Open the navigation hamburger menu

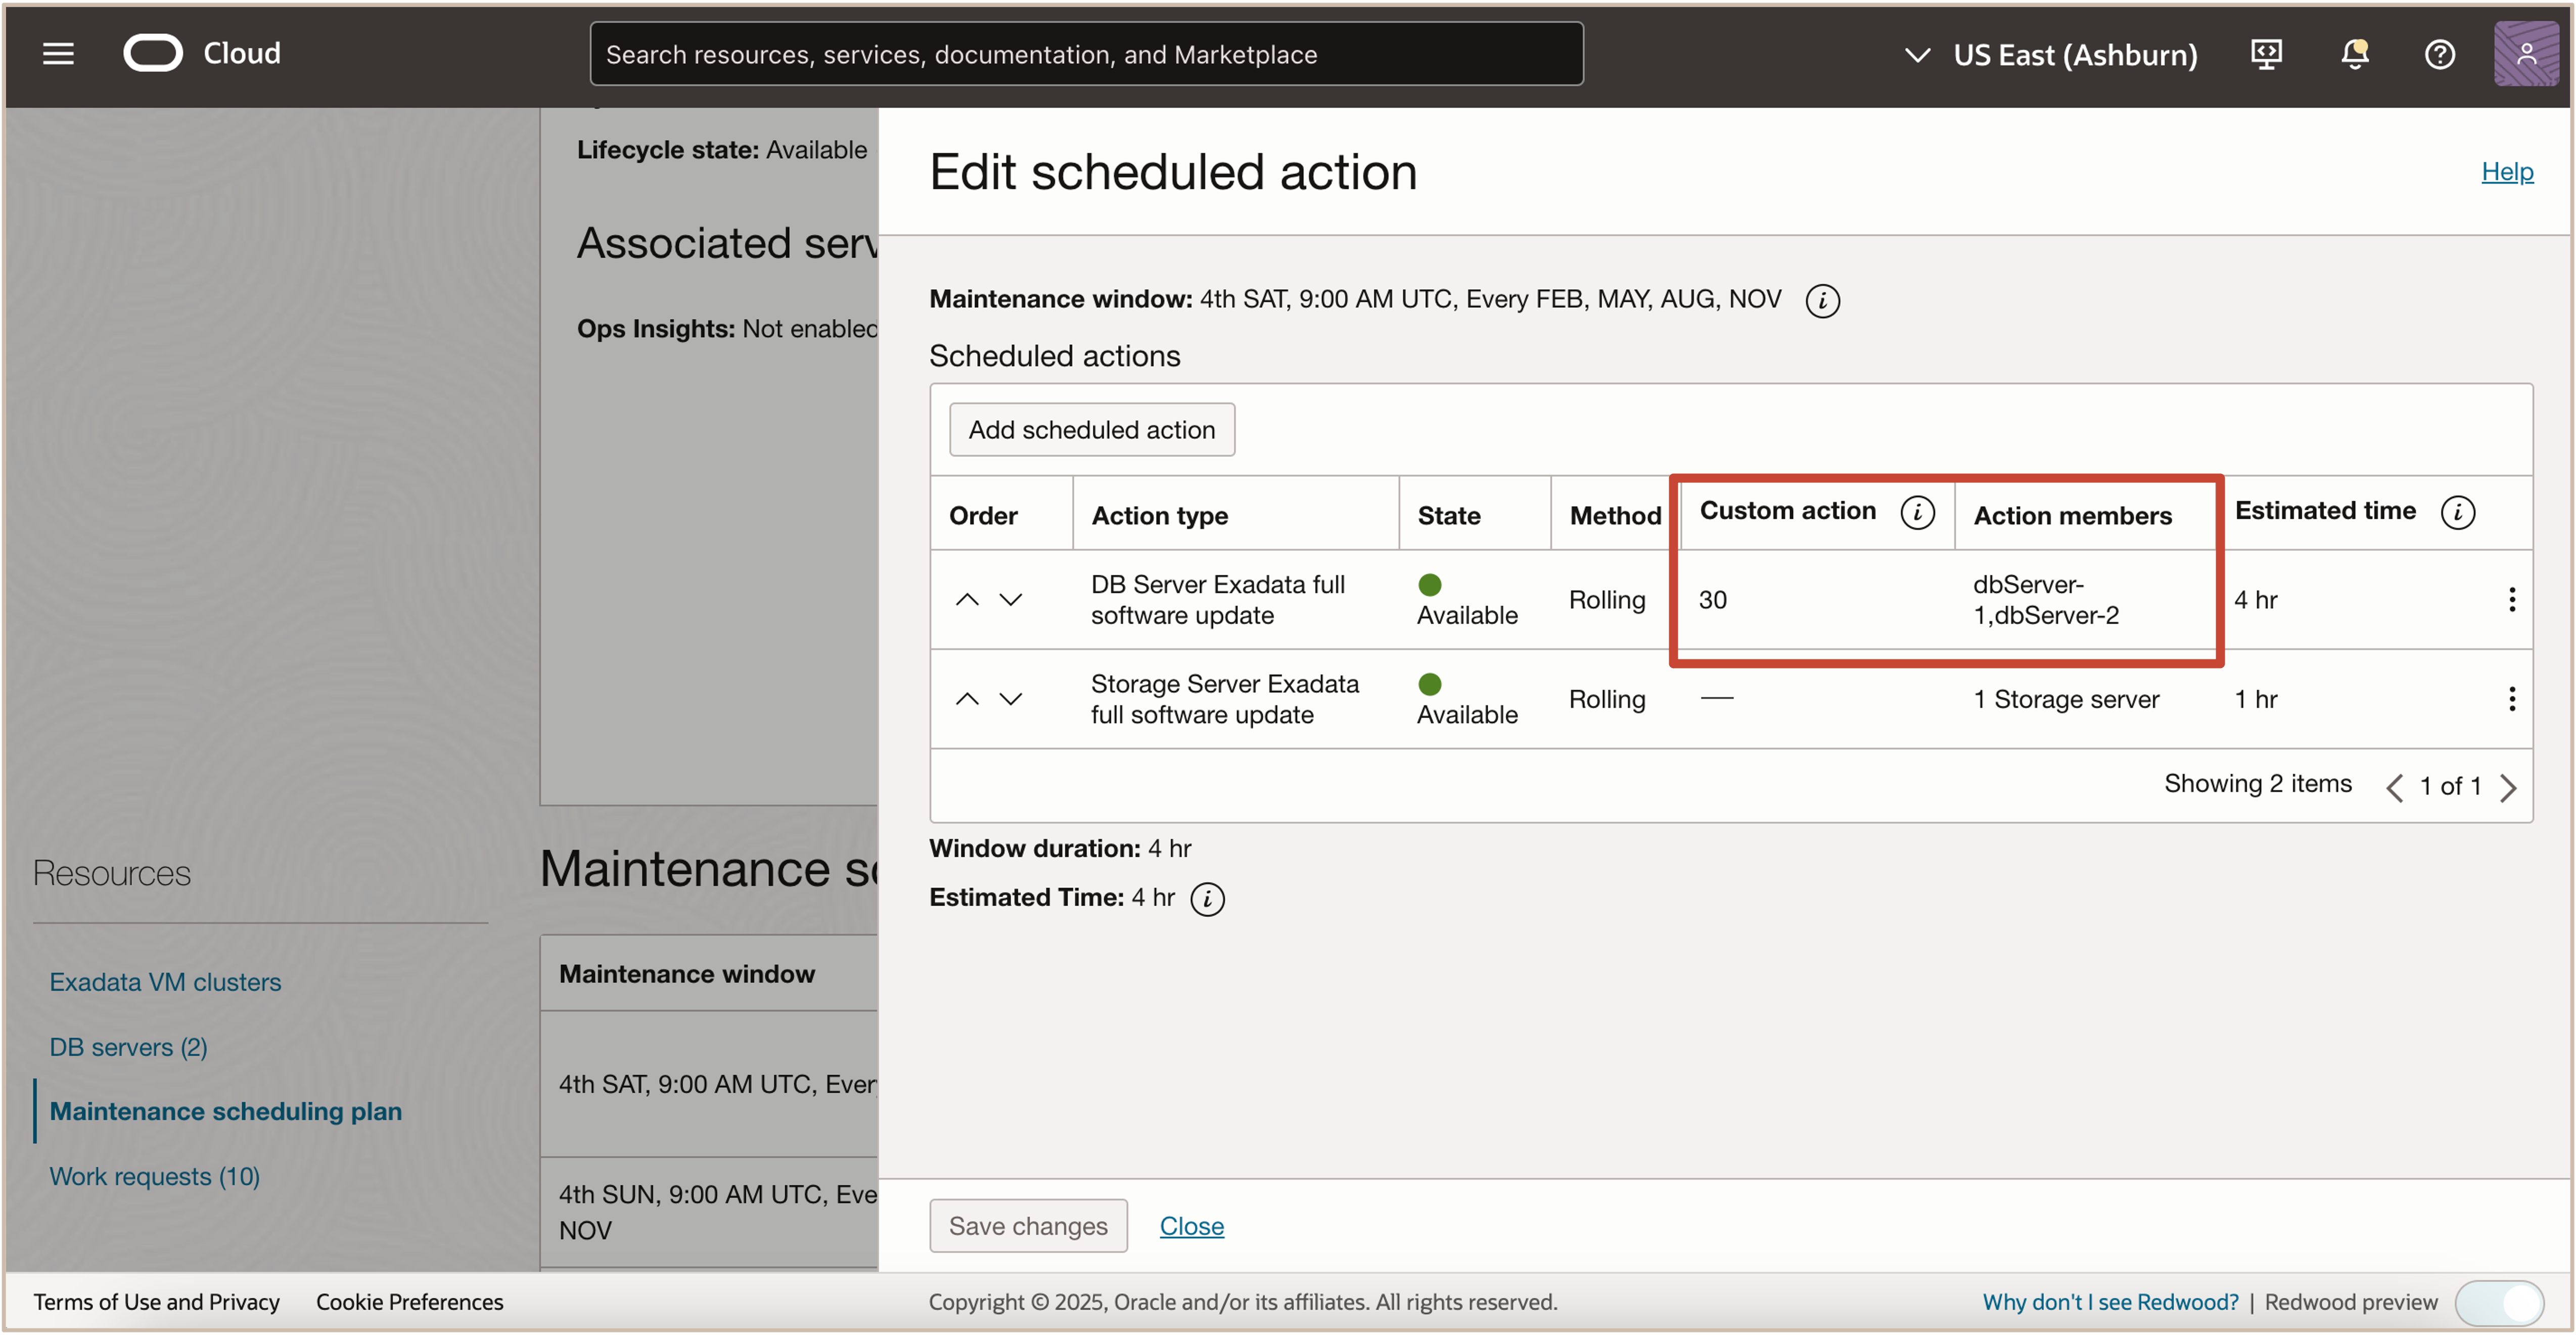[x=58, y=53]
